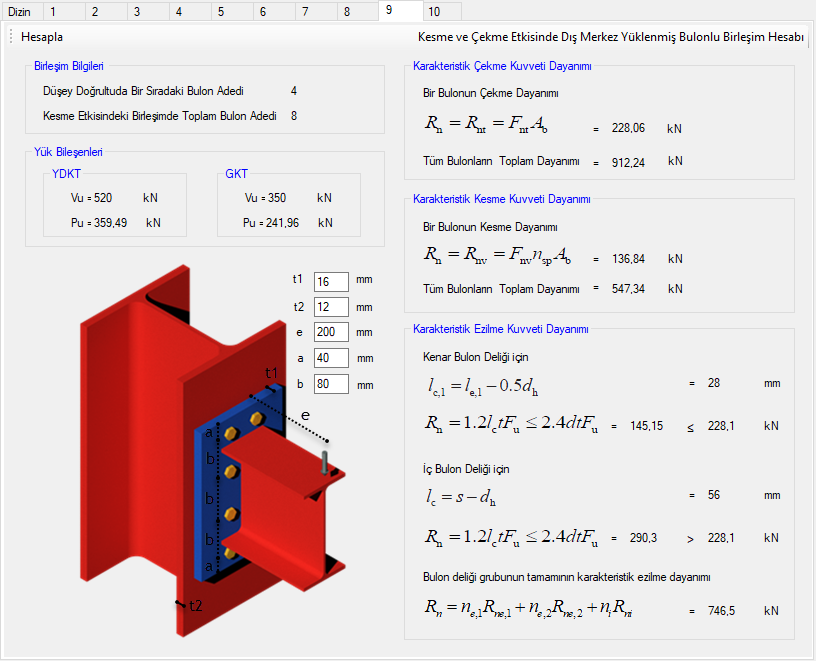Switch to tab 2
The height and width of the screenshot is (661, 816).
[x=106, y=12]
